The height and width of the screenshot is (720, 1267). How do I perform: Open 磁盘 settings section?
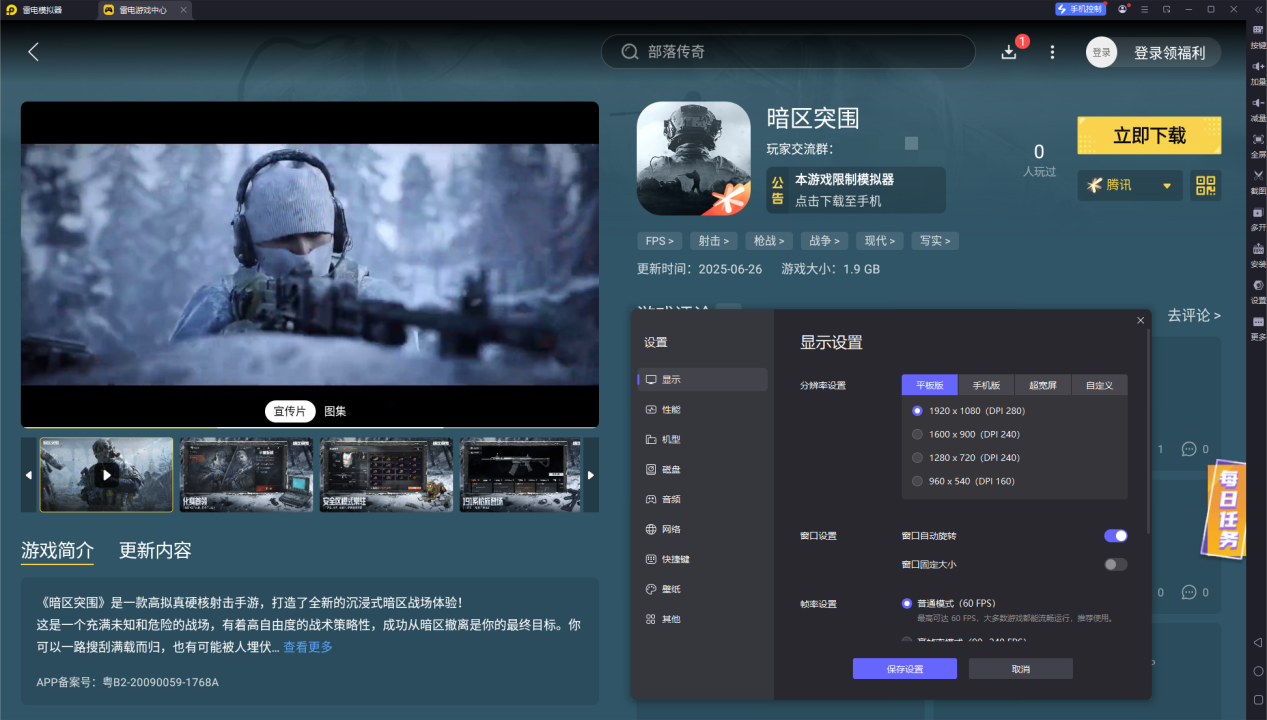[x=702, y=469]
